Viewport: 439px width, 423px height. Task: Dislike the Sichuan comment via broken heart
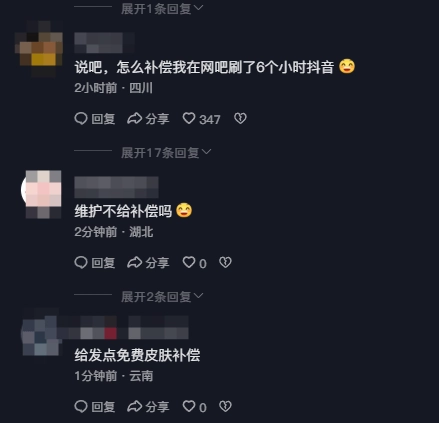240,118
